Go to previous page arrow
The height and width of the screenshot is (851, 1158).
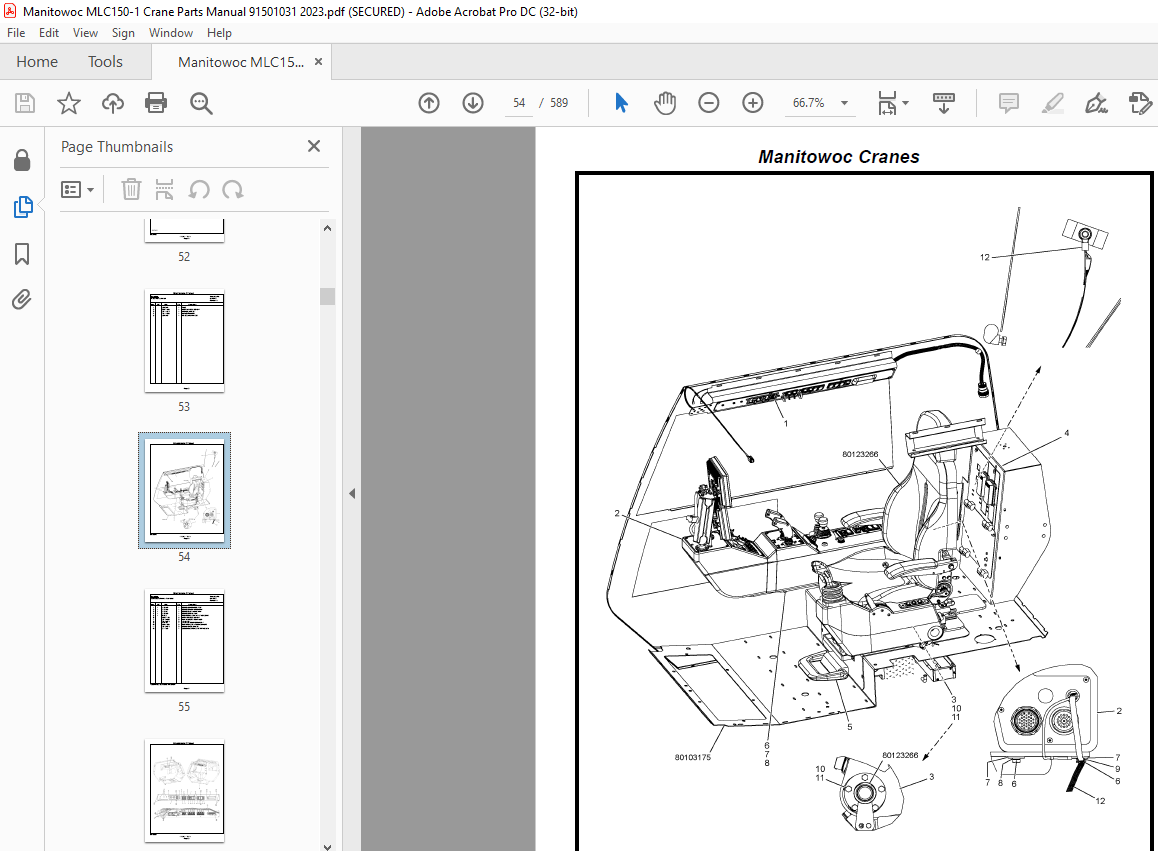pyautogui.click(x=429, y=103)
